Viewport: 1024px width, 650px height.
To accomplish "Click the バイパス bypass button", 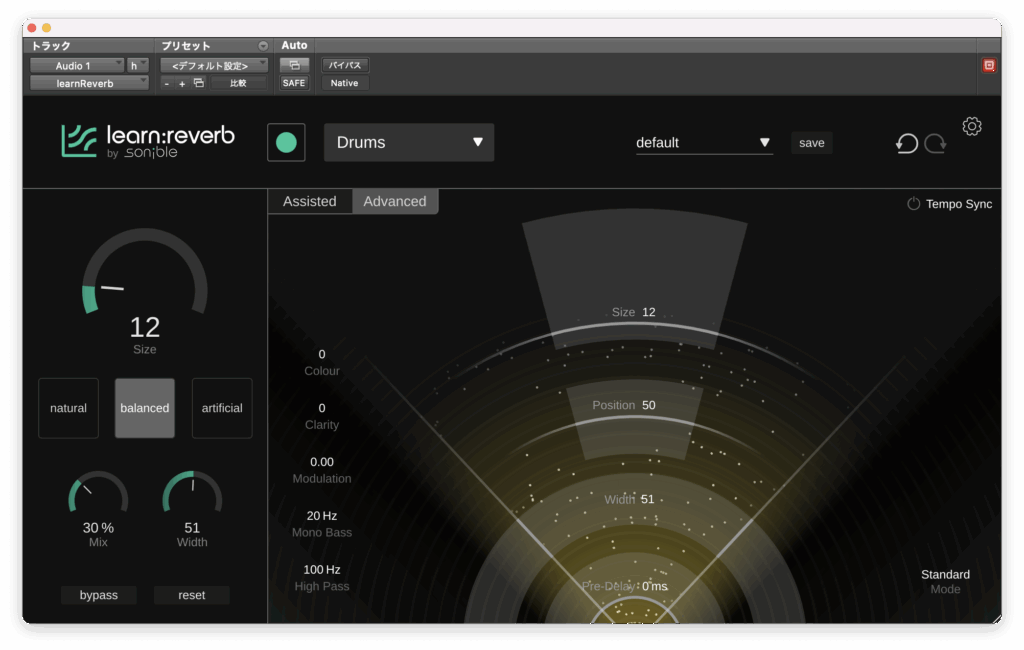I will point(344,65).
